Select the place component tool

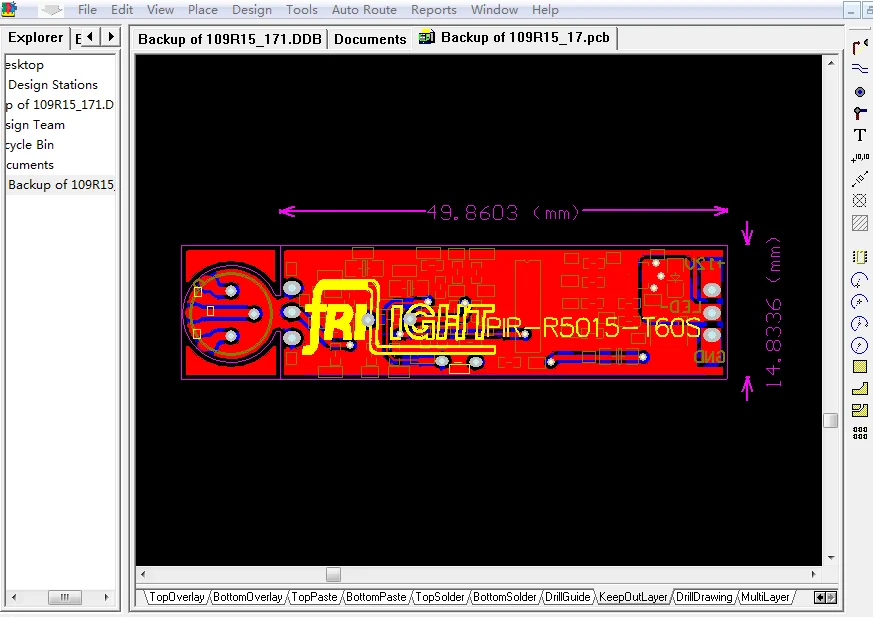pos(860,257)
